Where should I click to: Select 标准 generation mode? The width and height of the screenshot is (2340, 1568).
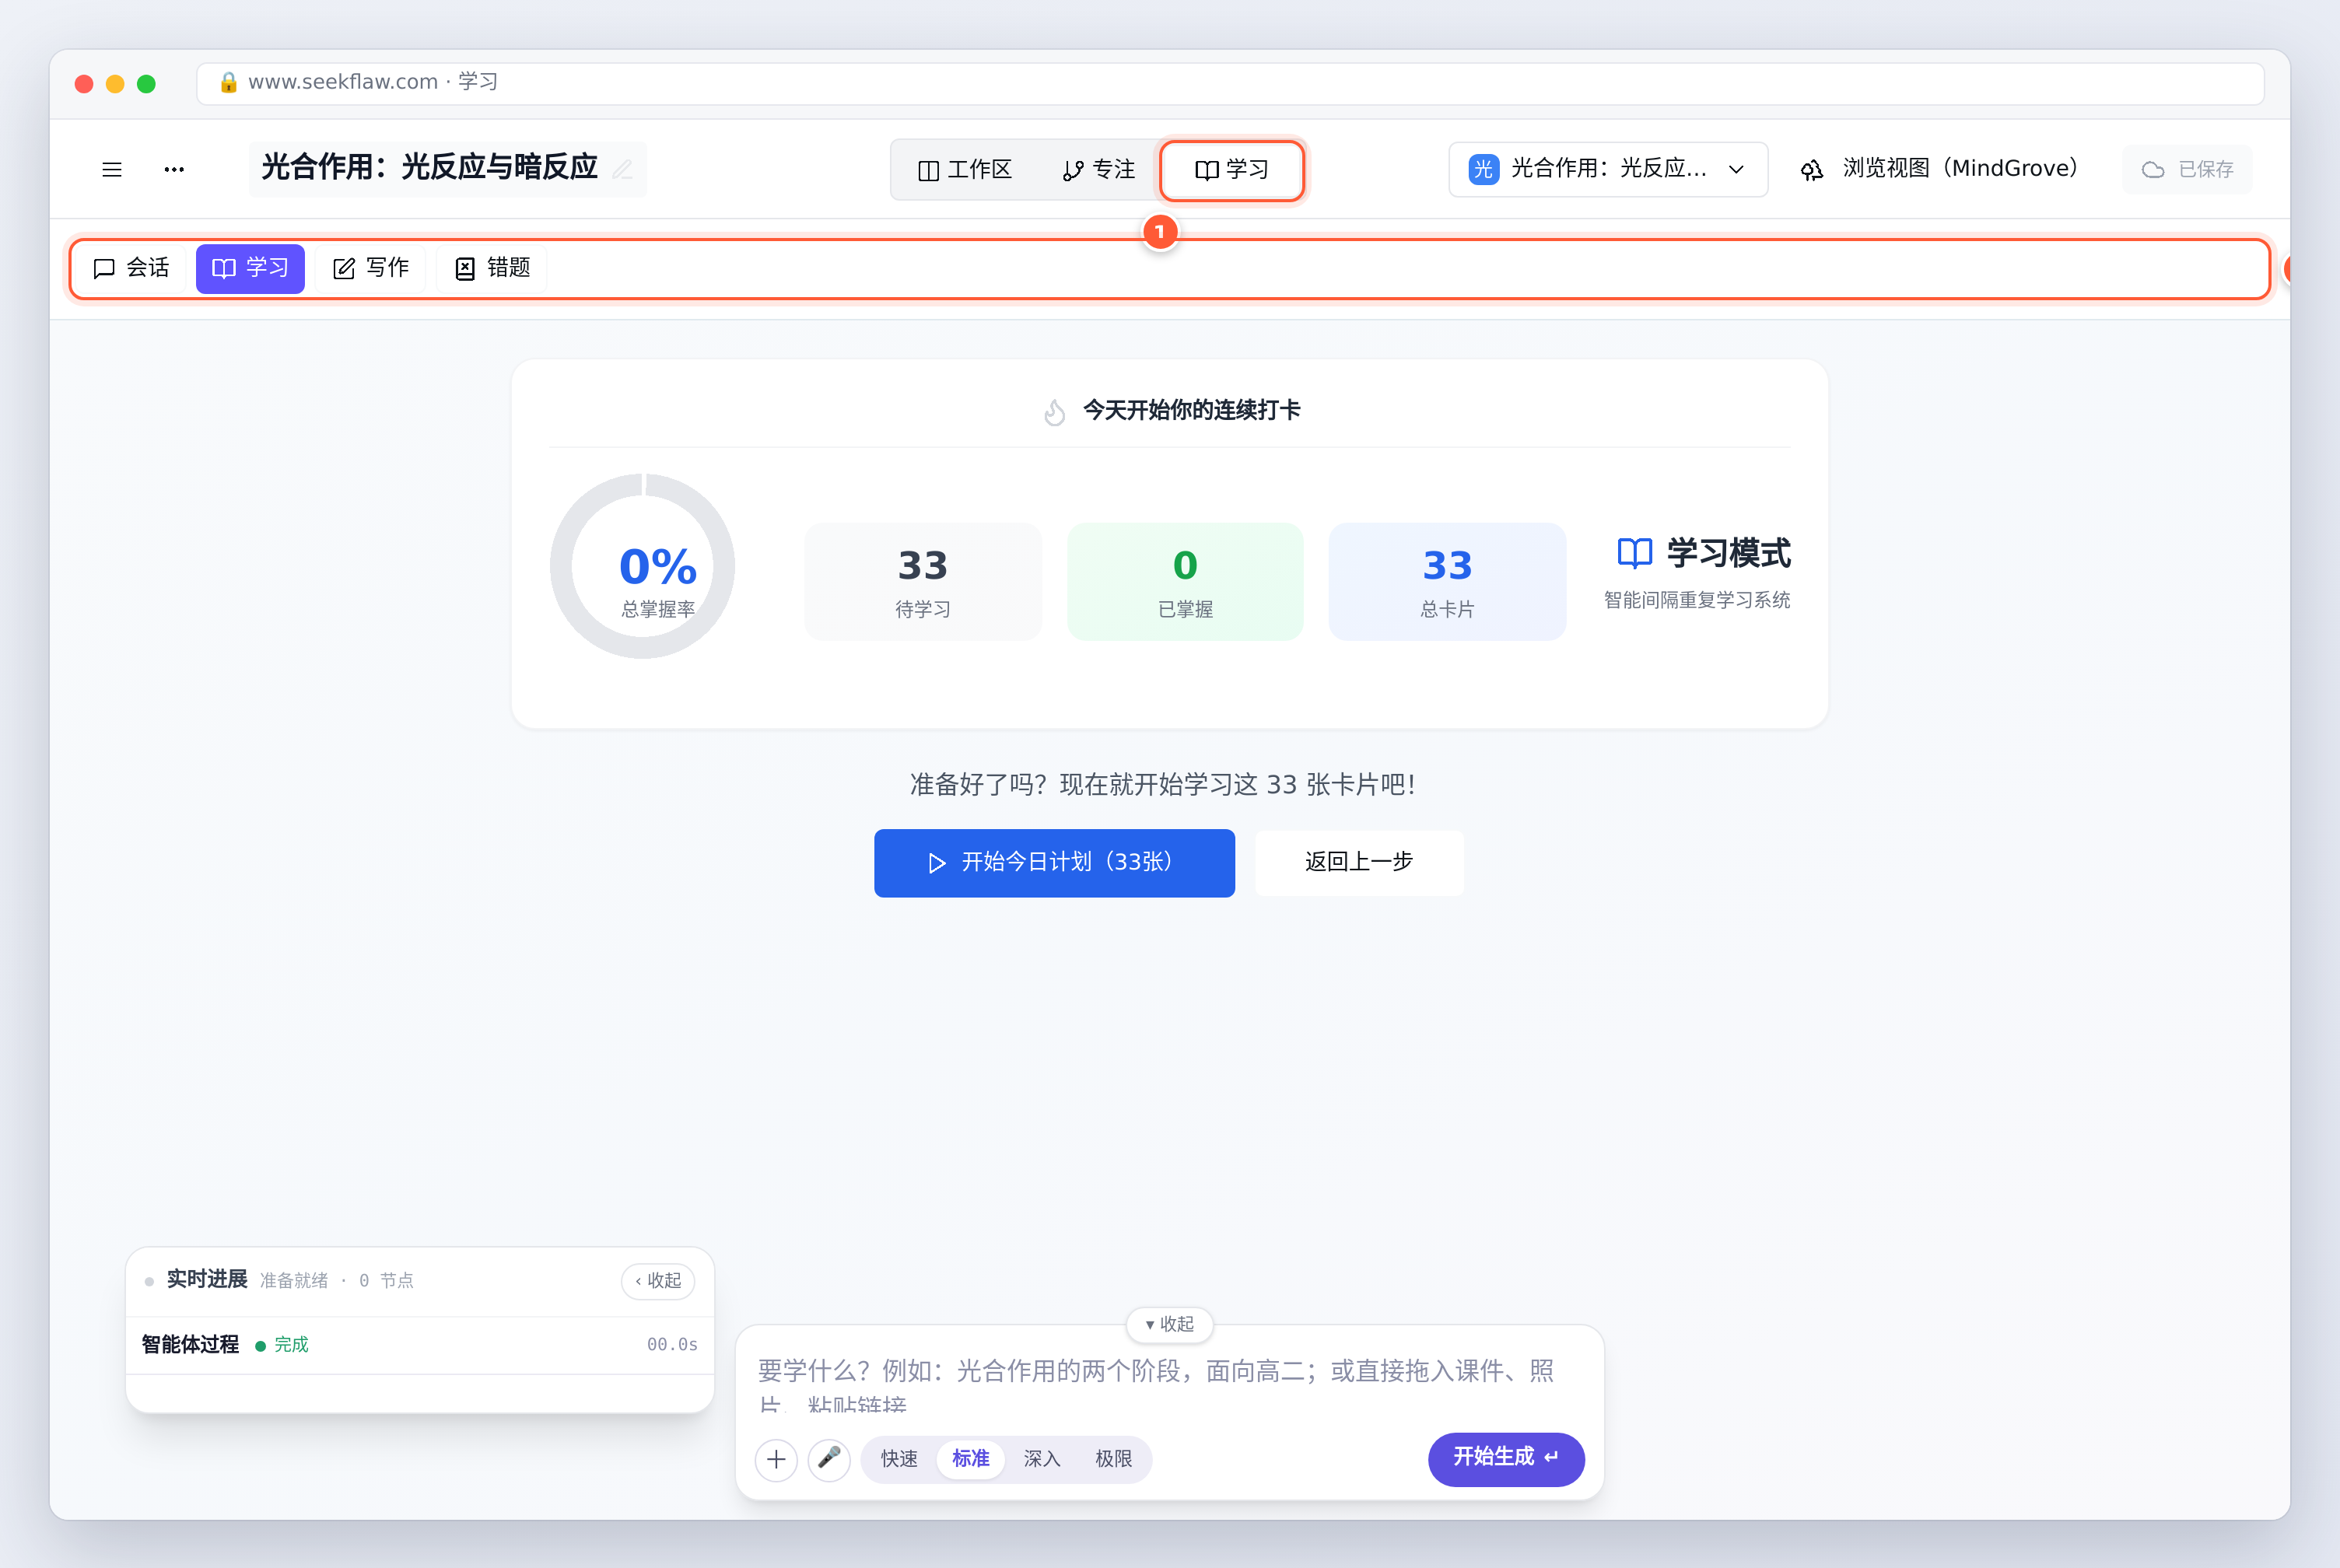(970, 1459)
